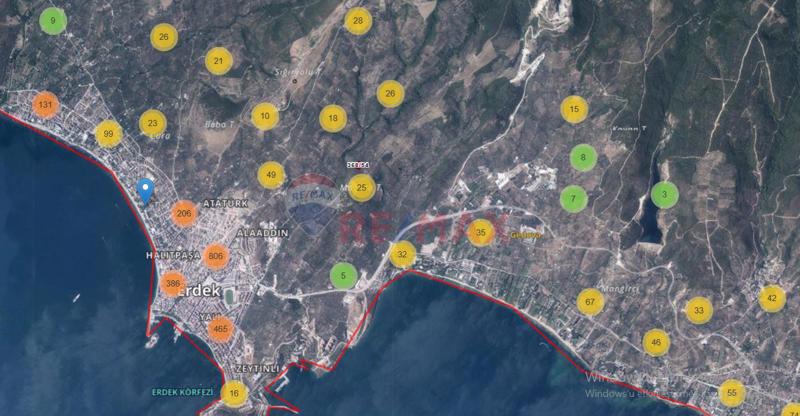Open the yellow cluster labeled 42

click(771, 298)
